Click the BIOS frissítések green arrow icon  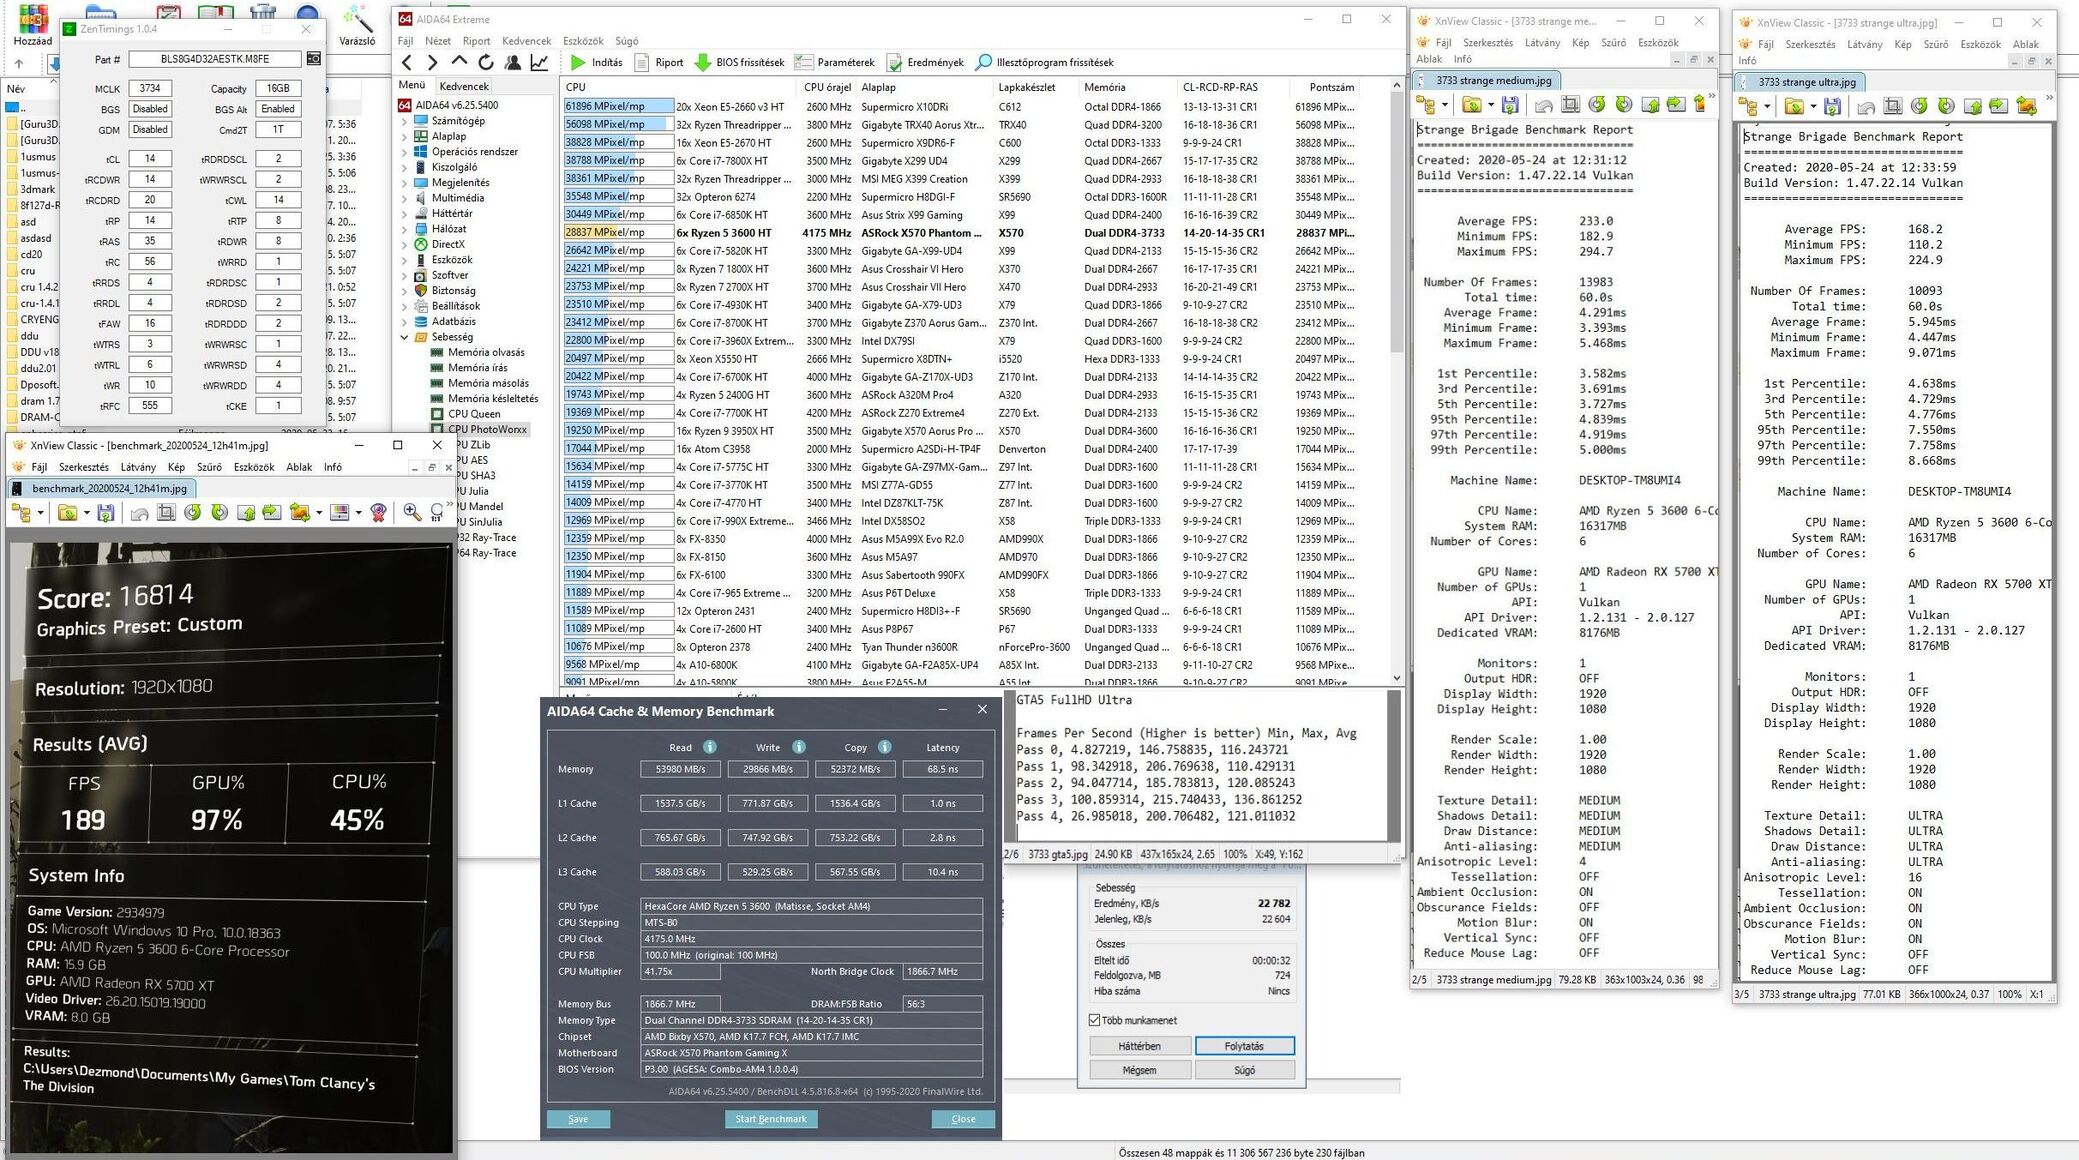pyautogui.click(x=702, y=62)
